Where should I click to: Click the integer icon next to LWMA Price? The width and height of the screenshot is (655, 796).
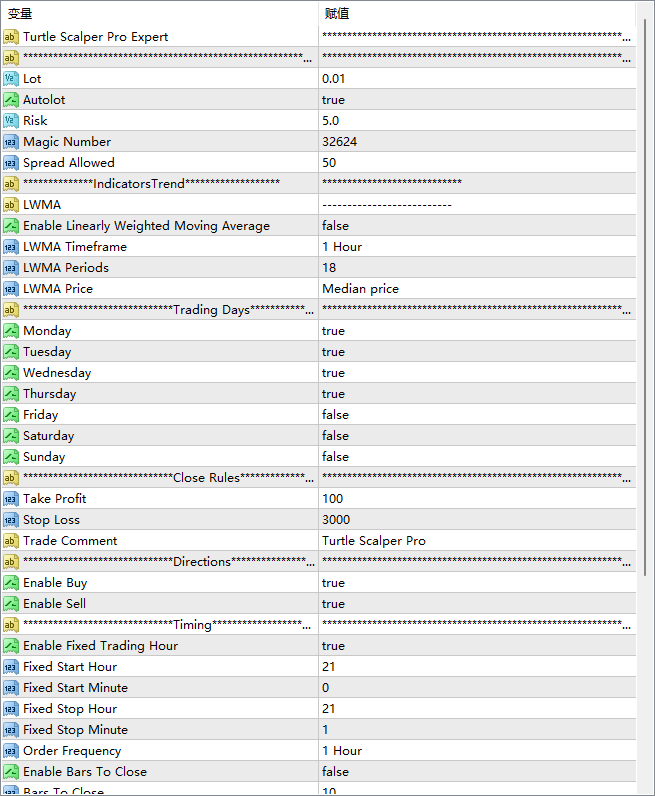[11, 288]
